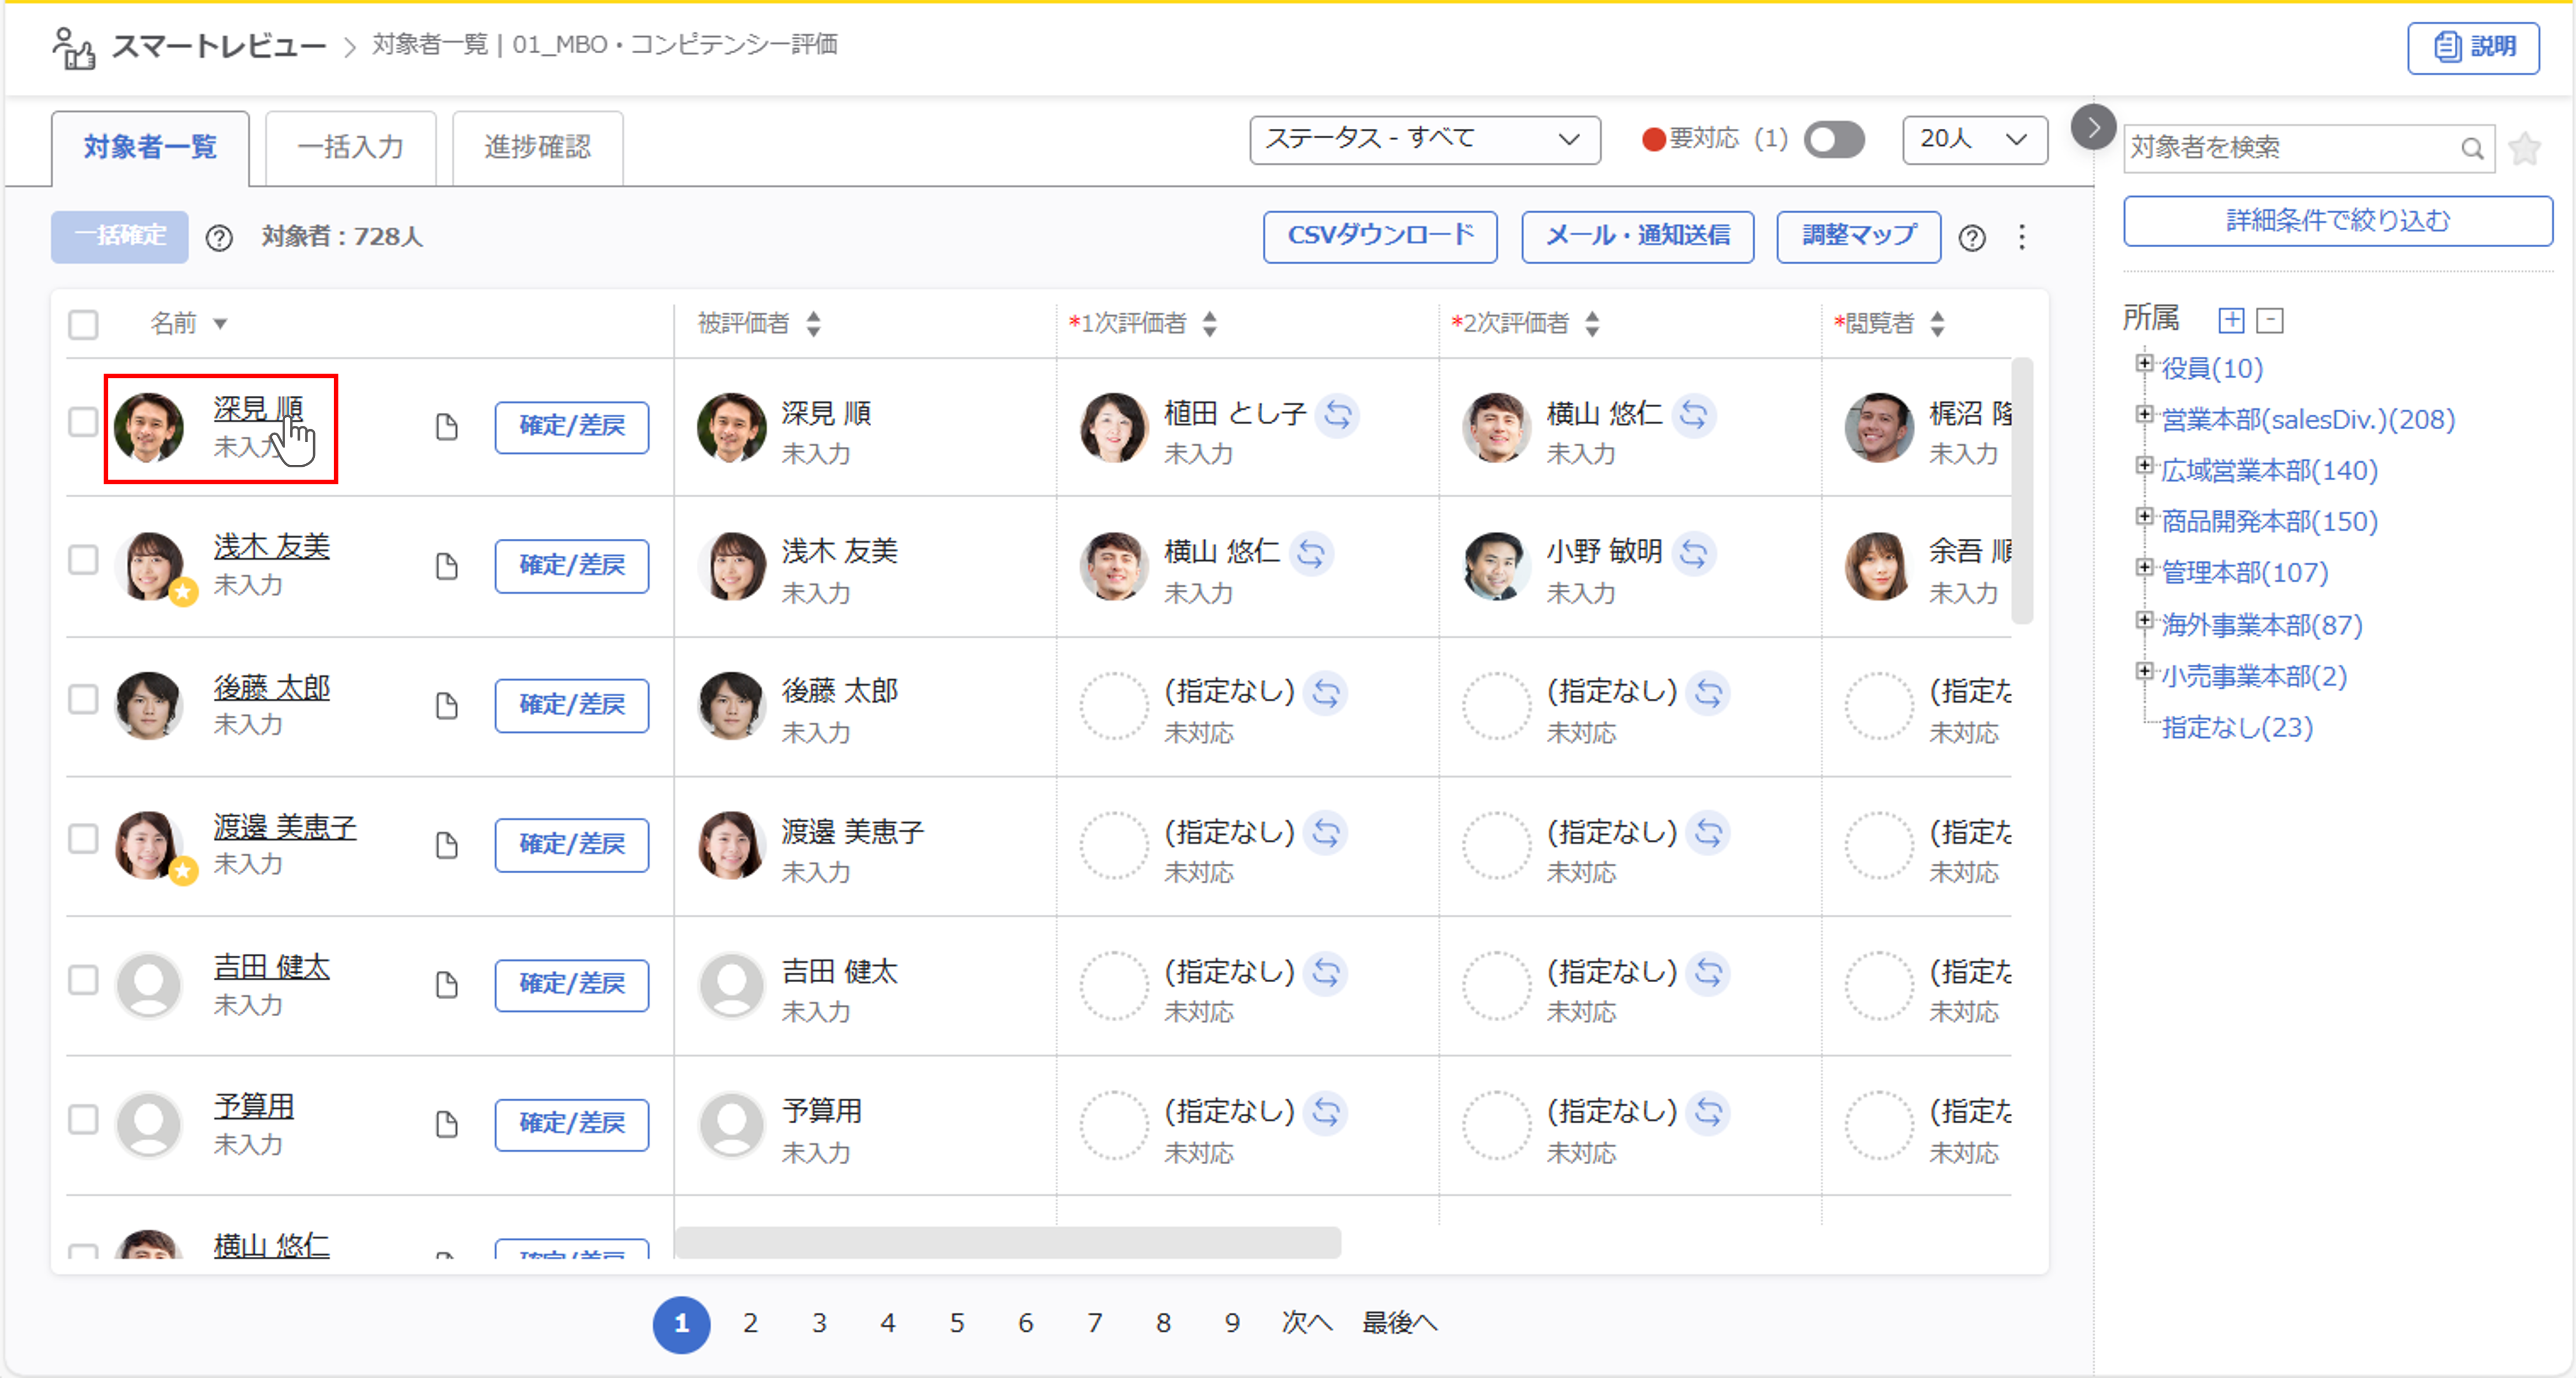
Task: Collapse the side panel with arrow button
Action: 2092,127
